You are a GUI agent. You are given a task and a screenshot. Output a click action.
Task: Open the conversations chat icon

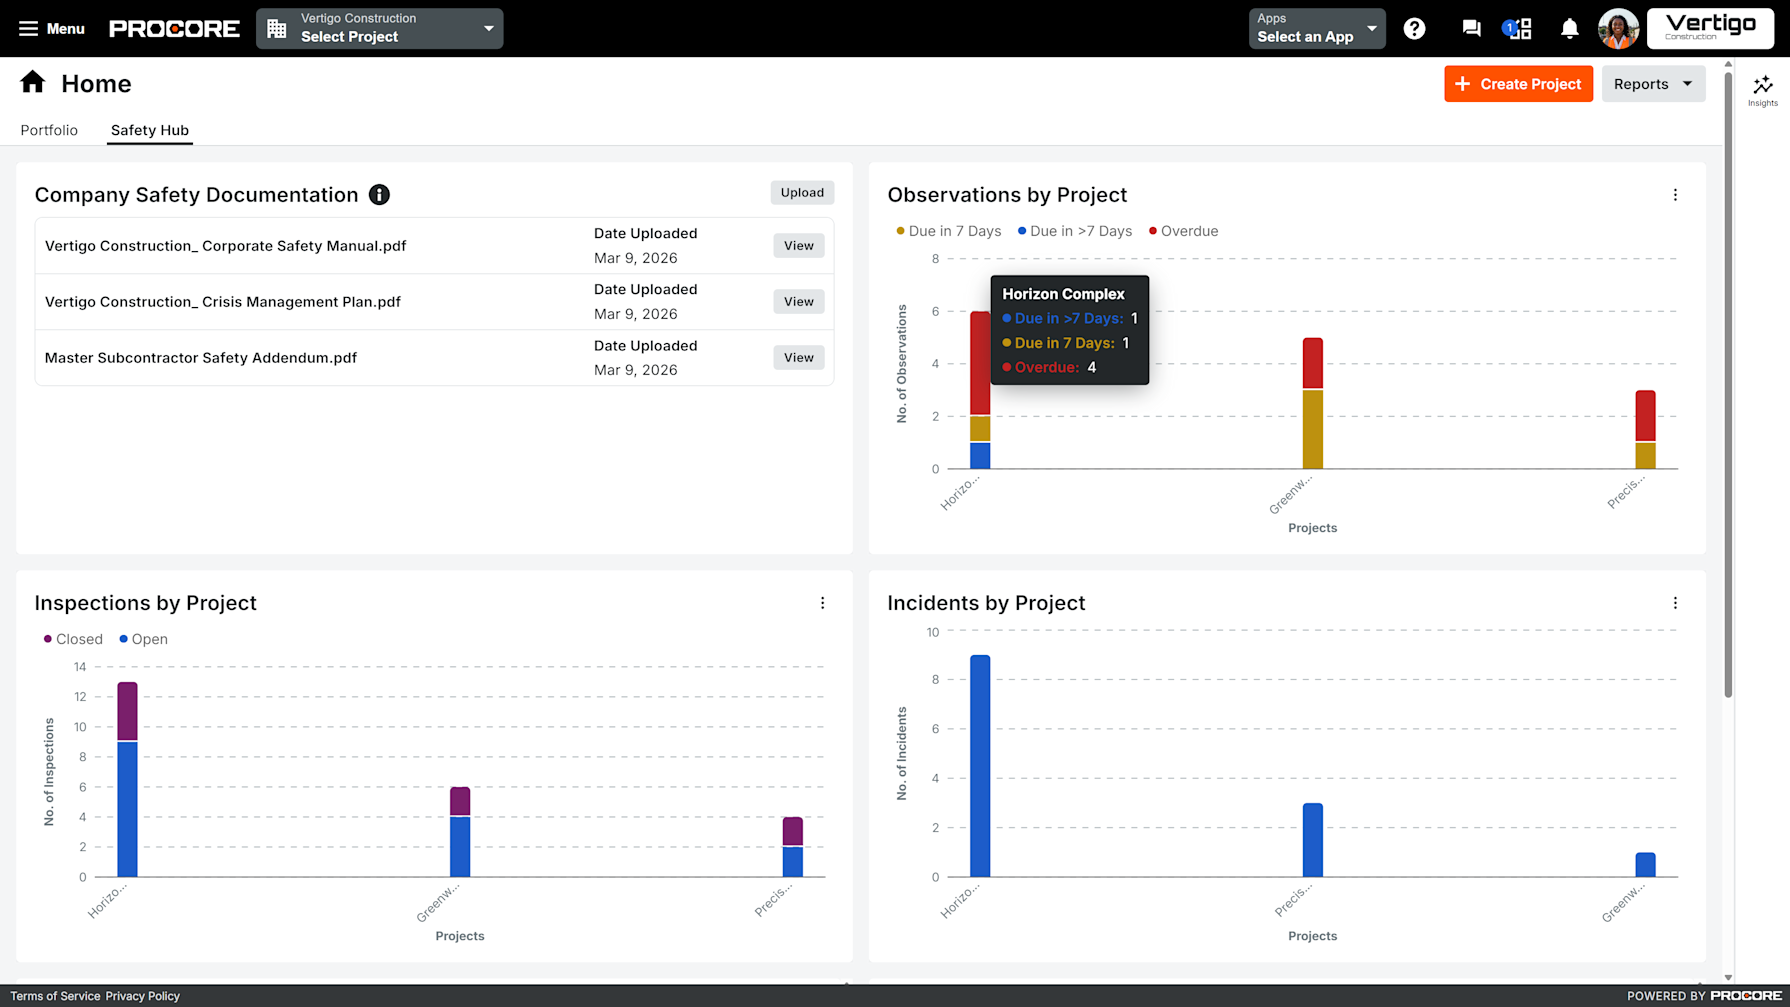pyautogui.click(x=1470, y=29)
